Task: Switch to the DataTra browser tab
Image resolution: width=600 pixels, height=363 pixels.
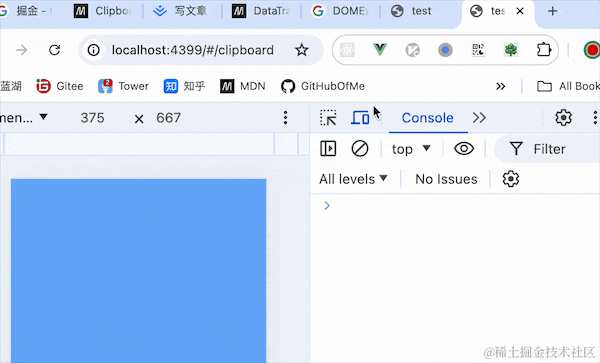Action: click(x=261, y=11)
